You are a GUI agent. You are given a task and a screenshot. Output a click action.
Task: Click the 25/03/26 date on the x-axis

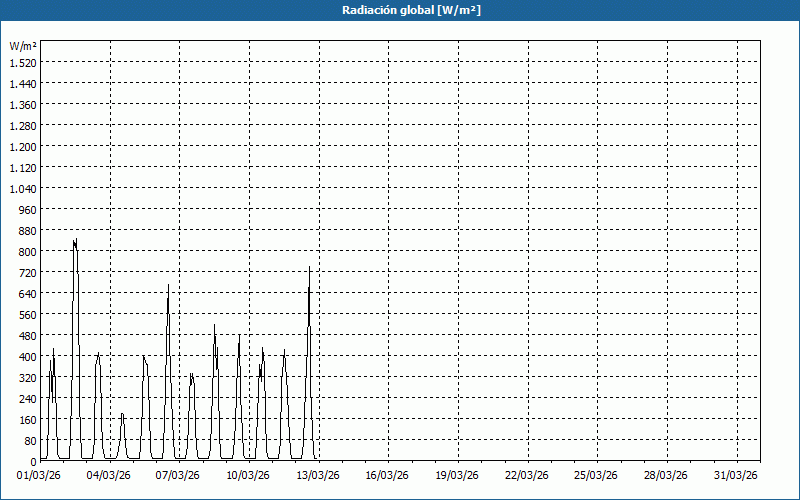(x=598, y=475)
